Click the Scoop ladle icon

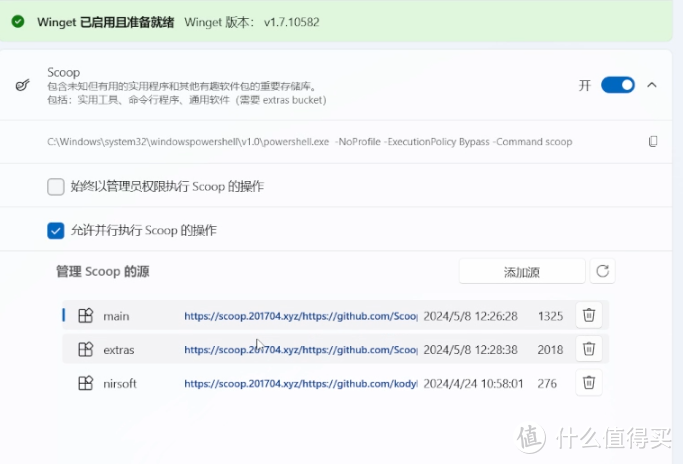(x=23, y=85)
